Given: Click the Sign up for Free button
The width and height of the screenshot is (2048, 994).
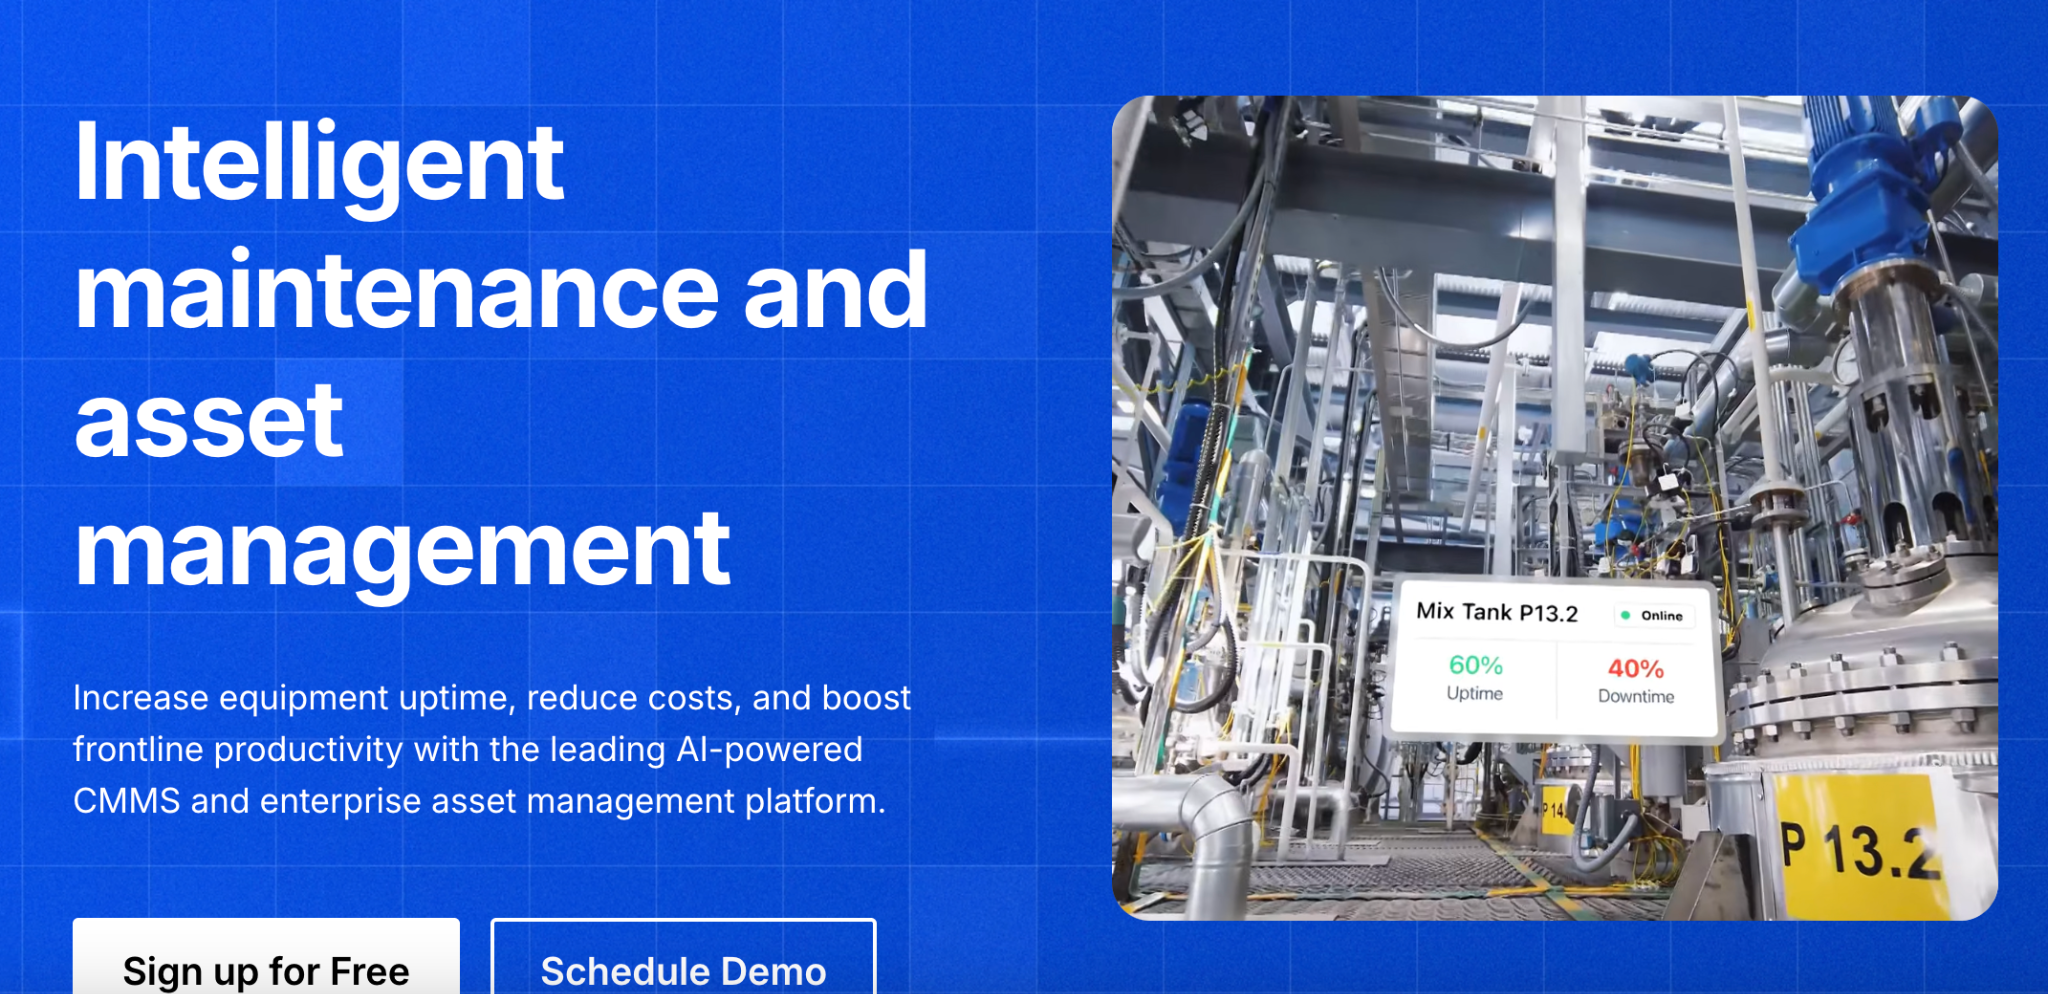Looking at the screenshot, I should [266, 957].
